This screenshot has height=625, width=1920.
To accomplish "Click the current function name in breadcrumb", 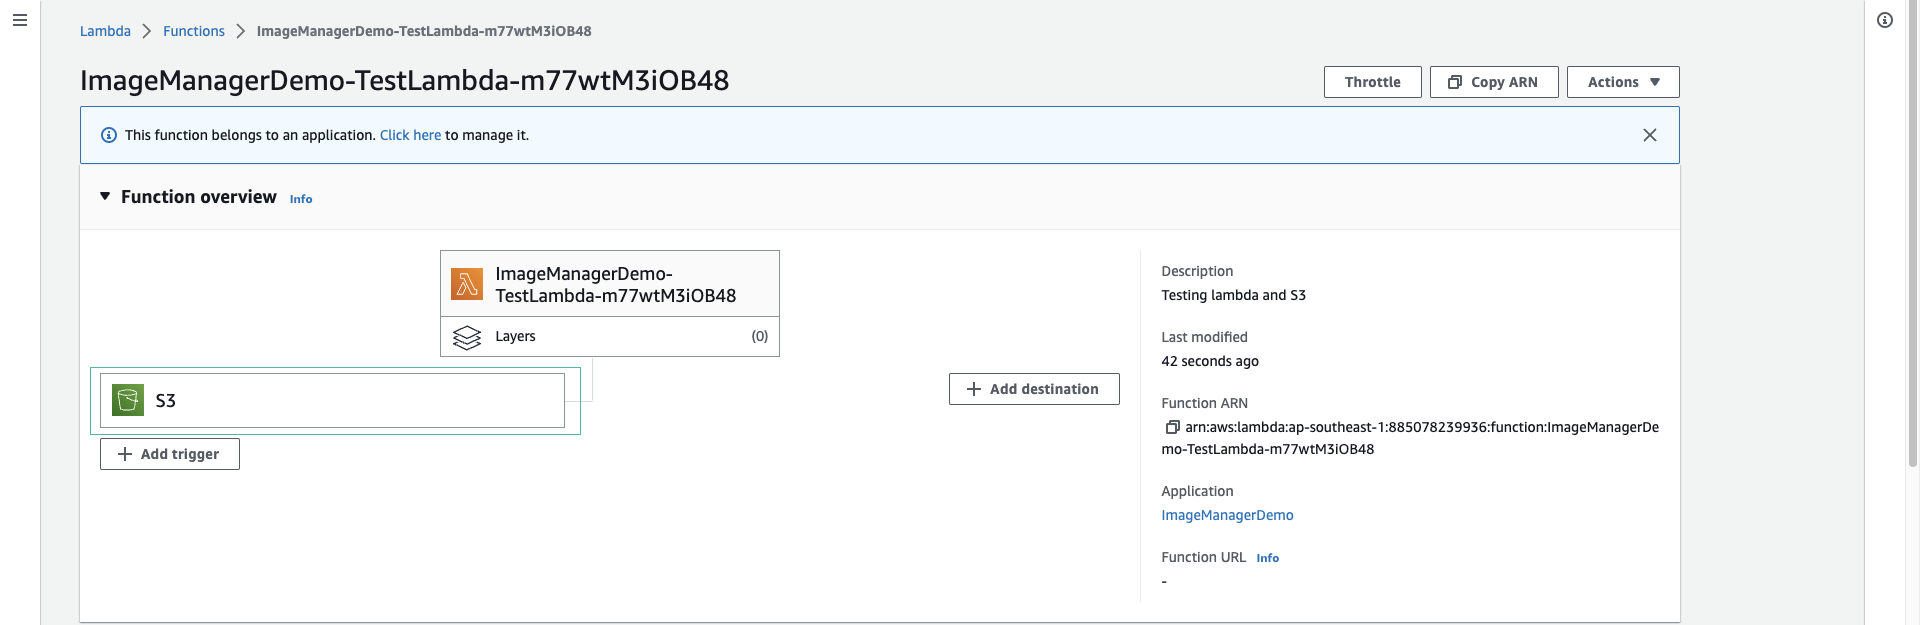I will pos(424,31).
